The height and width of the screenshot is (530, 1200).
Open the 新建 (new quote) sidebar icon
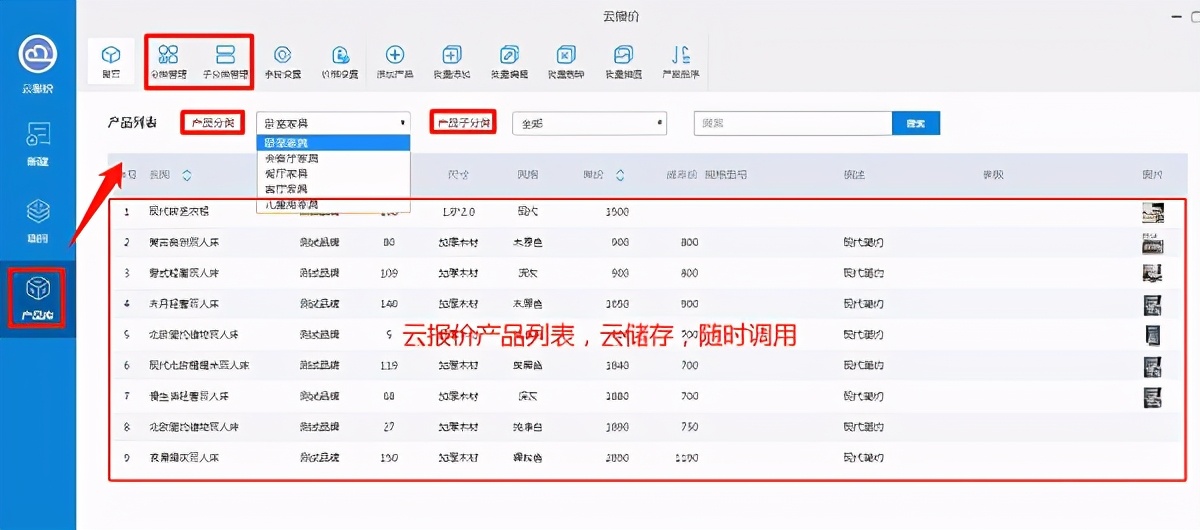(x=38, y=134)
